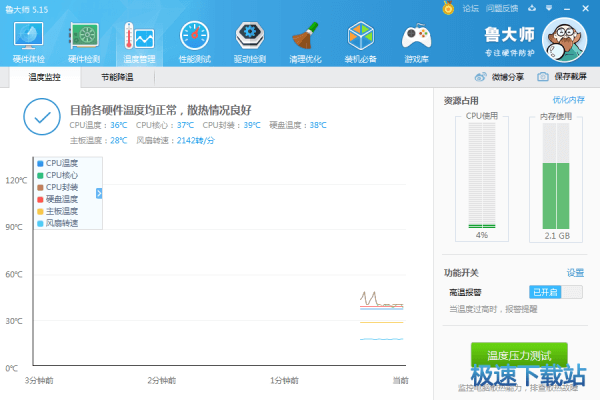Open 问题反馈 feedback link
The width and height of the screenshot is (600, 400).
pos(502,8)
